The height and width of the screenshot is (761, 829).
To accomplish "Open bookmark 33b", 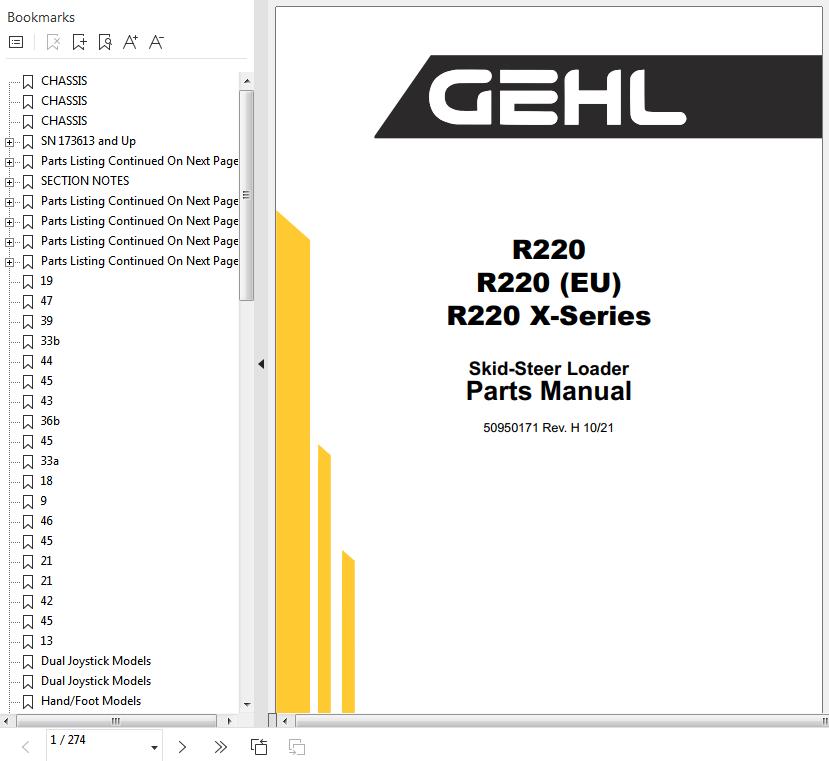I will click(x=50, y=341).
